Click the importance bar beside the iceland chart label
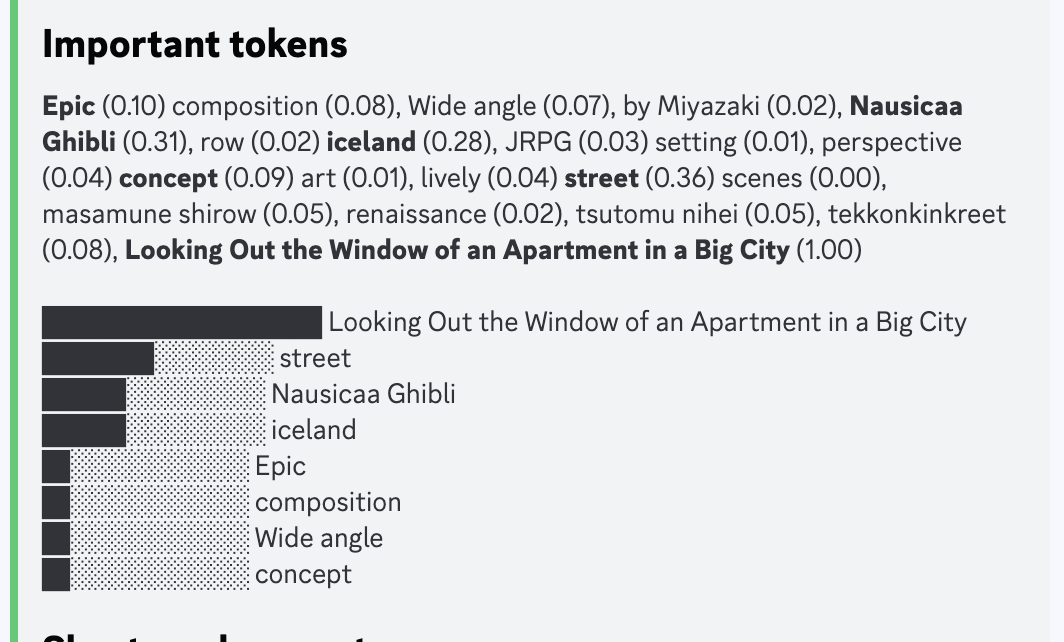Screen dimensions: 1064x642 84,430
